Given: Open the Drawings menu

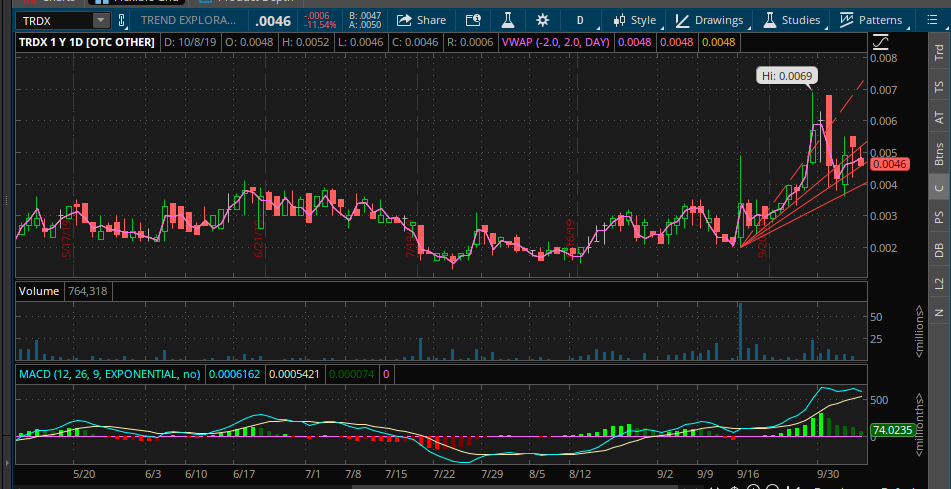Looking at the screenshot, I should point(709,20).
